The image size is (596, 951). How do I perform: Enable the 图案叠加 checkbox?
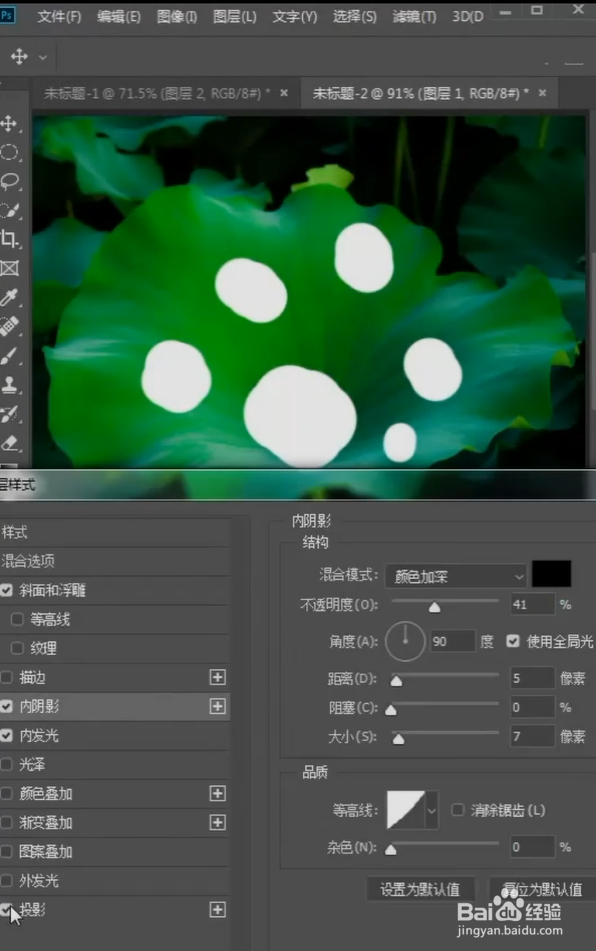pyautogui.click(x=7, y=852)
